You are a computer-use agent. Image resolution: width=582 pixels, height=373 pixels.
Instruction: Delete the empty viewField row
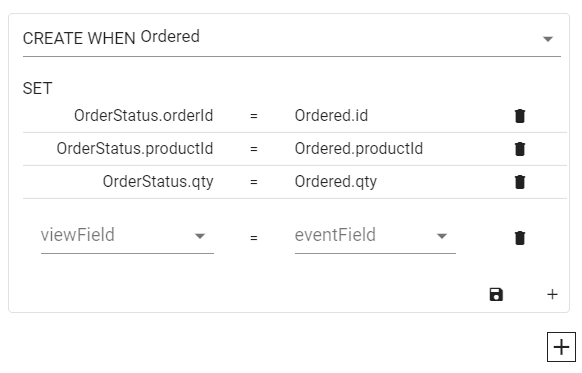[x=520, y=238]
